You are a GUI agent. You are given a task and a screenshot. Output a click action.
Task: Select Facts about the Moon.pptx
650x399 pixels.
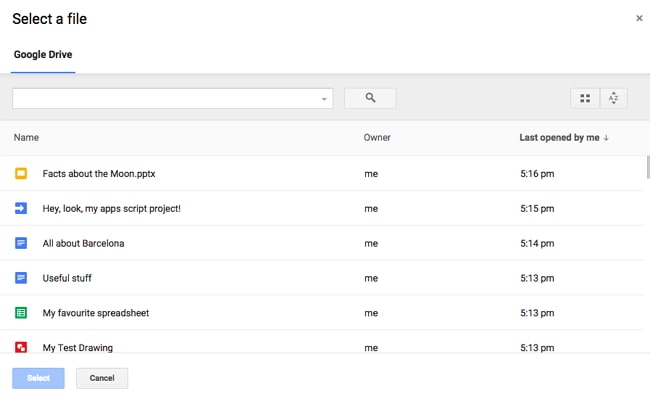click(99, 174)
